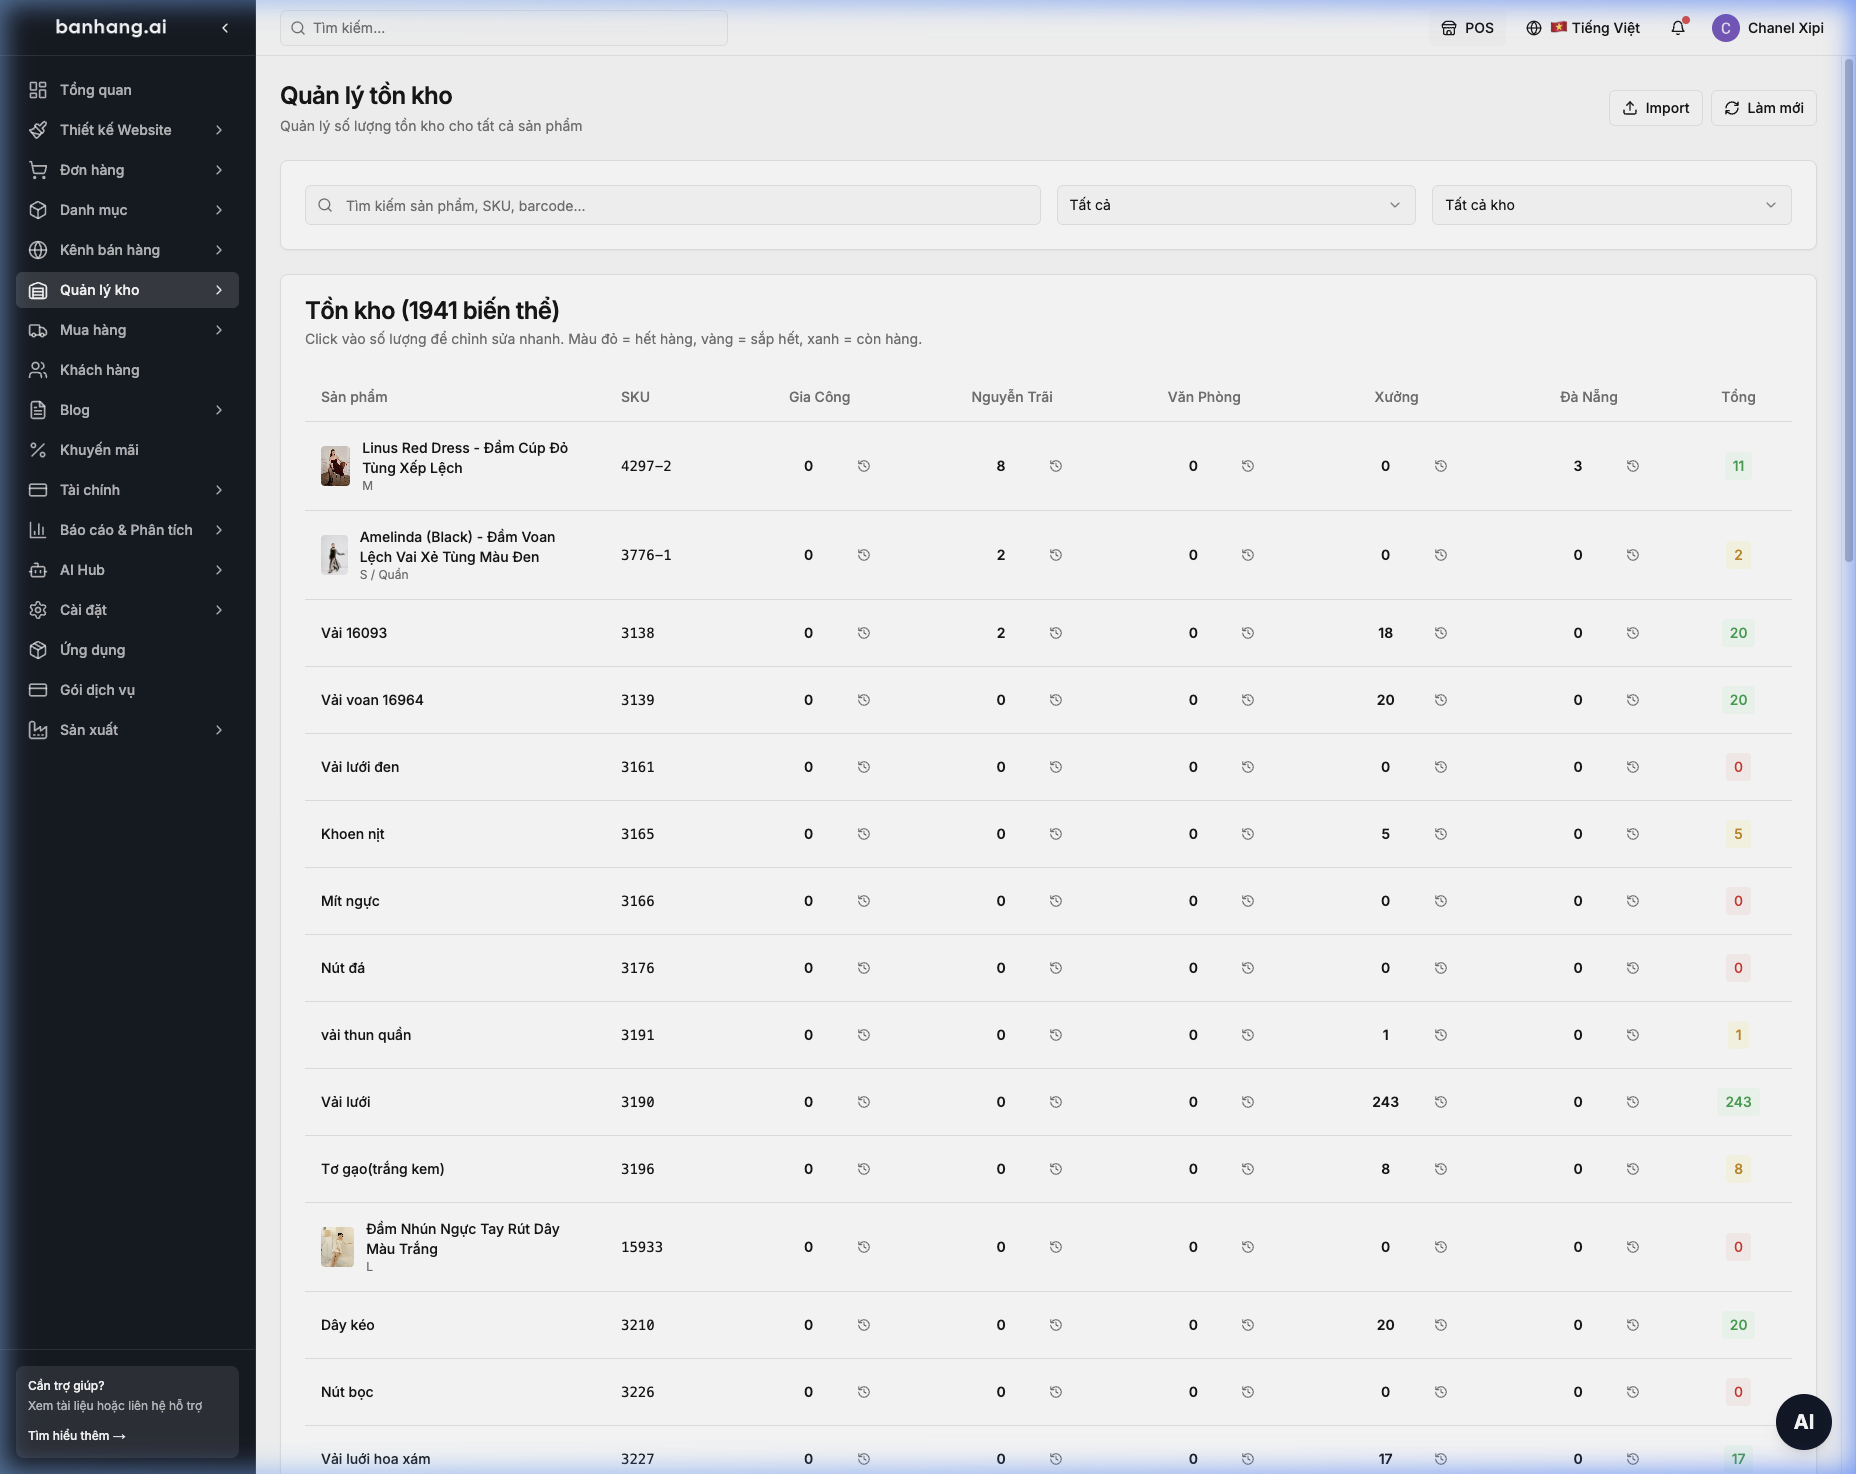Open history icon for Vải lưới Xưởng quantity
Viewport: 1856px width, 1474px height.
(x=1440, y=1102)
